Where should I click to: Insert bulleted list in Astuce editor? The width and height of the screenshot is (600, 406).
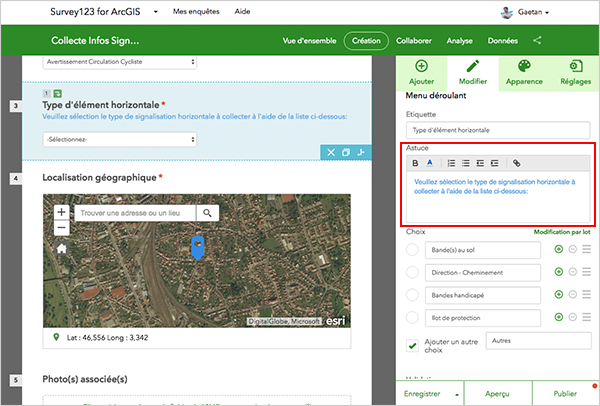[466, 163]
